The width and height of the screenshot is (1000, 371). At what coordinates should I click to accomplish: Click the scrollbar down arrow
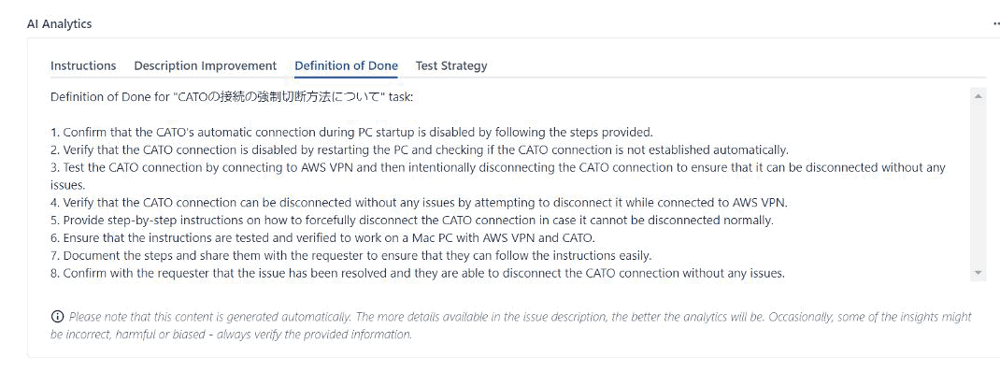click(x=978, y=273)
